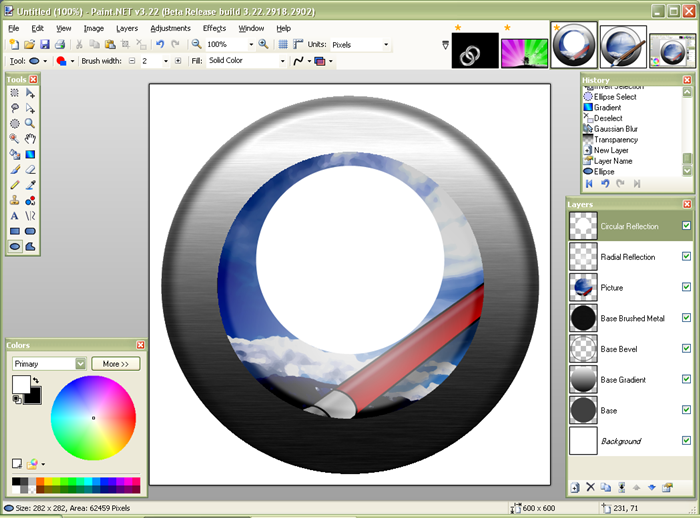
Task: Hide the Circular Reflection layer
Action: 686,226
